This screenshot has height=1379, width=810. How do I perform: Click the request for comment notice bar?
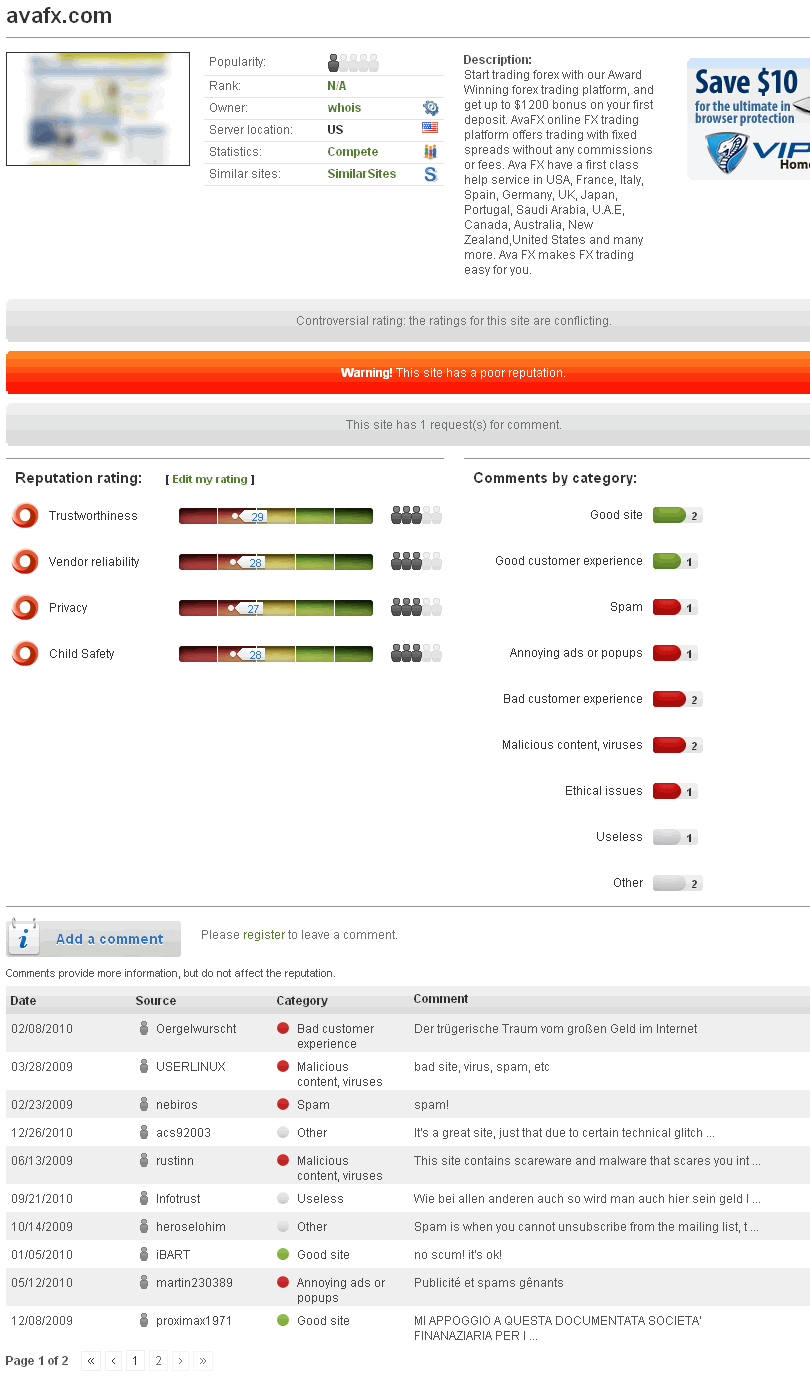click(x=408, y=425)
